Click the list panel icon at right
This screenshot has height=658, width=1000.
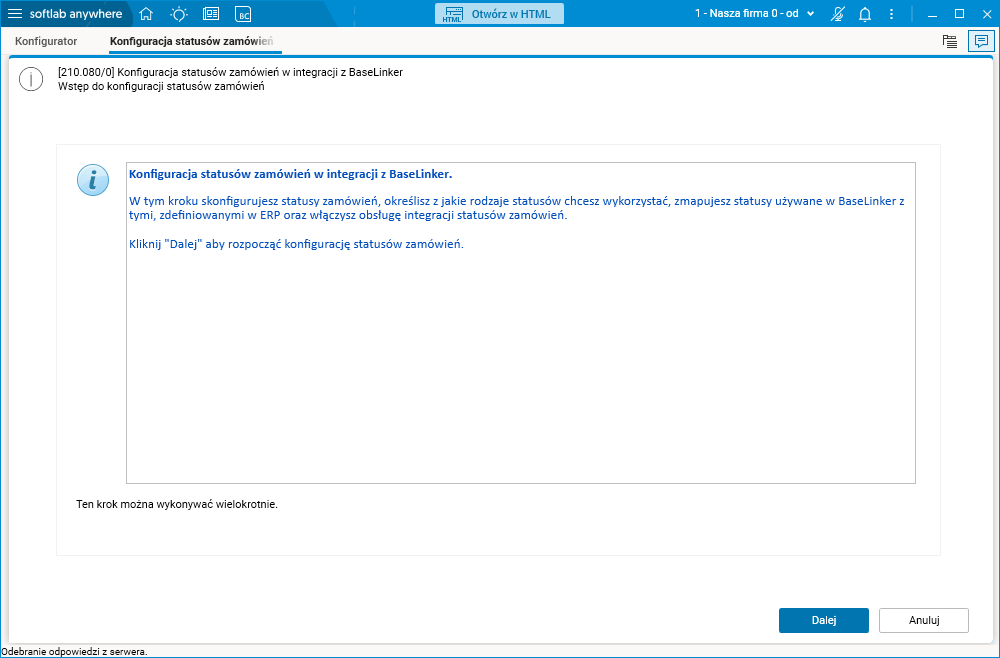click(x=950, y=41)
